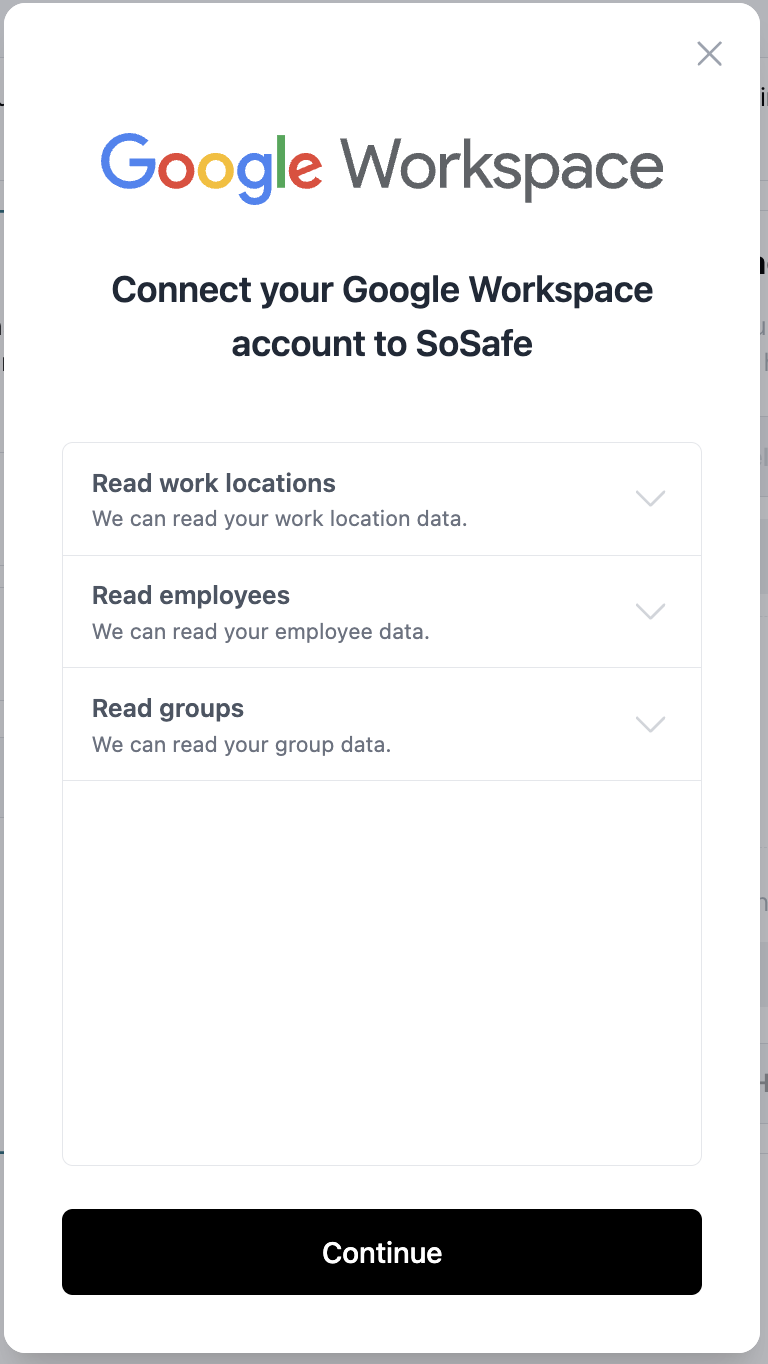The width and height of the screenshot is (768, 1364).
Task: Click empty space below the permissions list
Action: (x=382, y=970)
